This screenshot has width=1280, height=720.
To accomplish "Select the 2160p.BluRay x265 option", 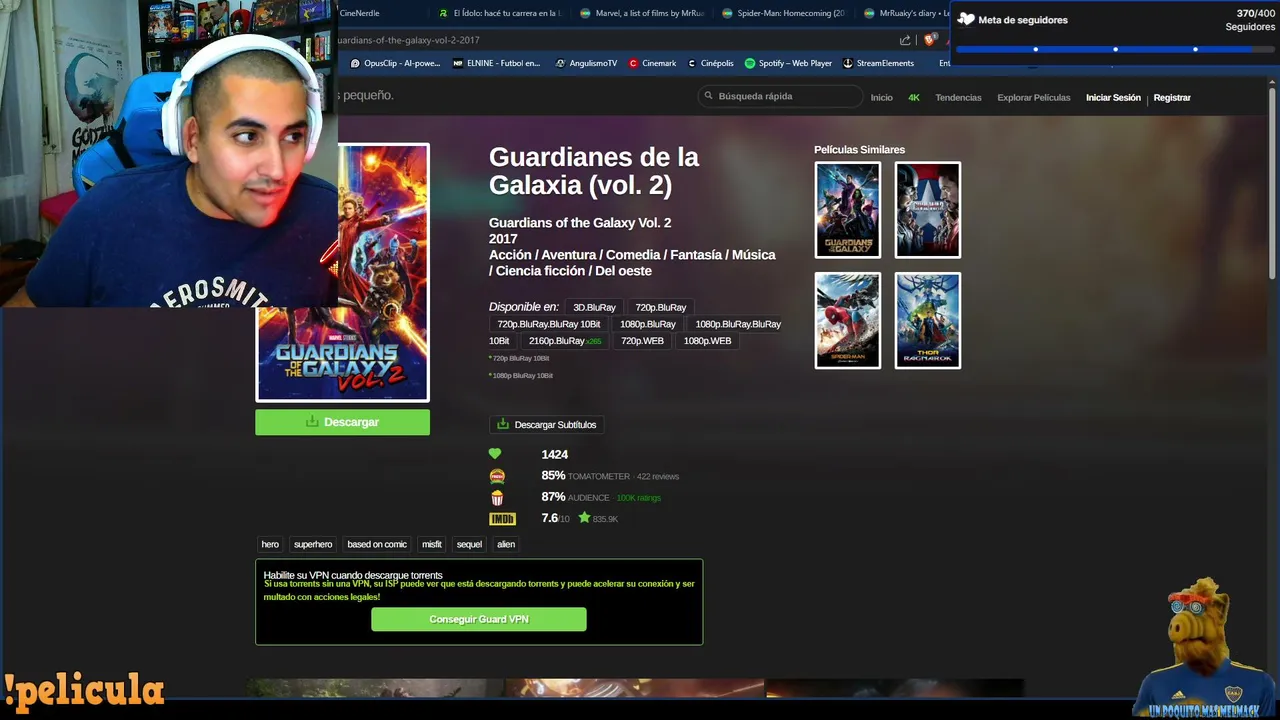I will pos(565,341).
